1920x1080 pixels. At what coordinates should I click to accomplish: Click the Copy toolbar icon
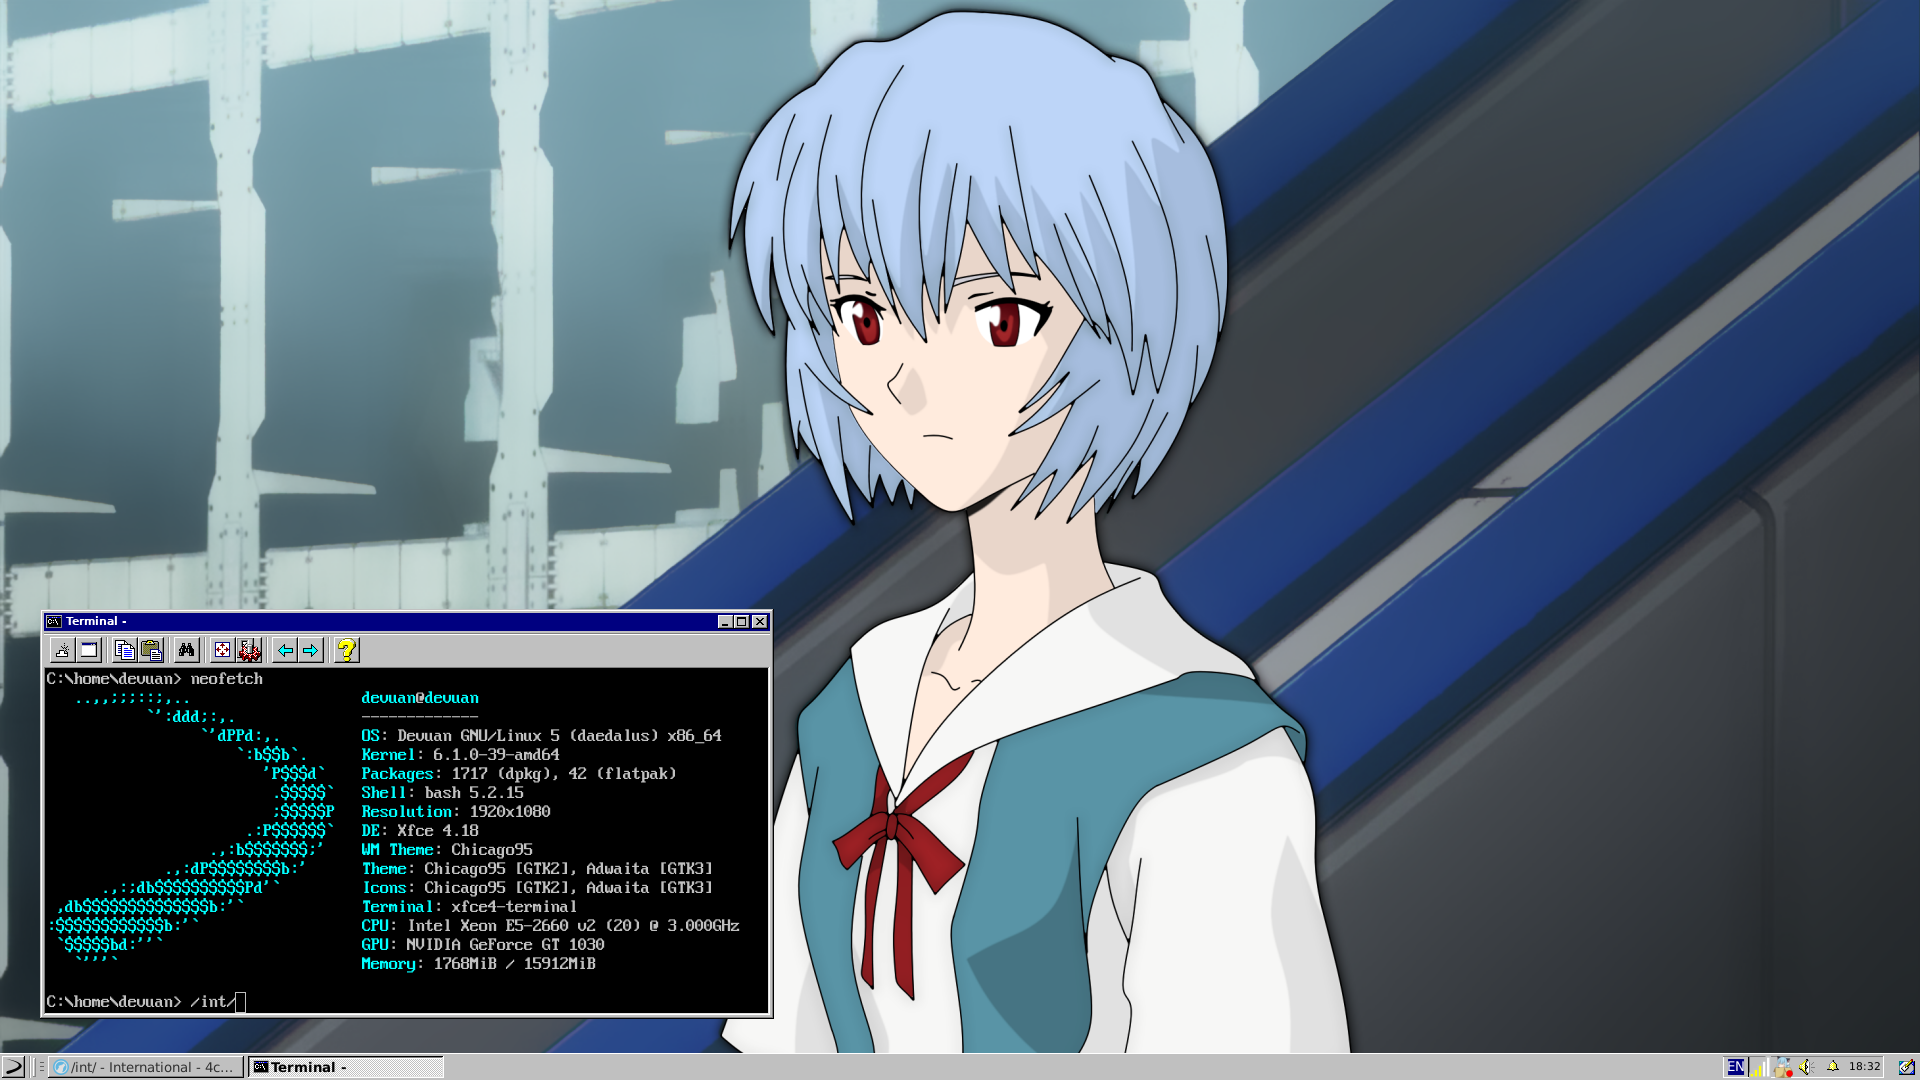pos(125,650)
